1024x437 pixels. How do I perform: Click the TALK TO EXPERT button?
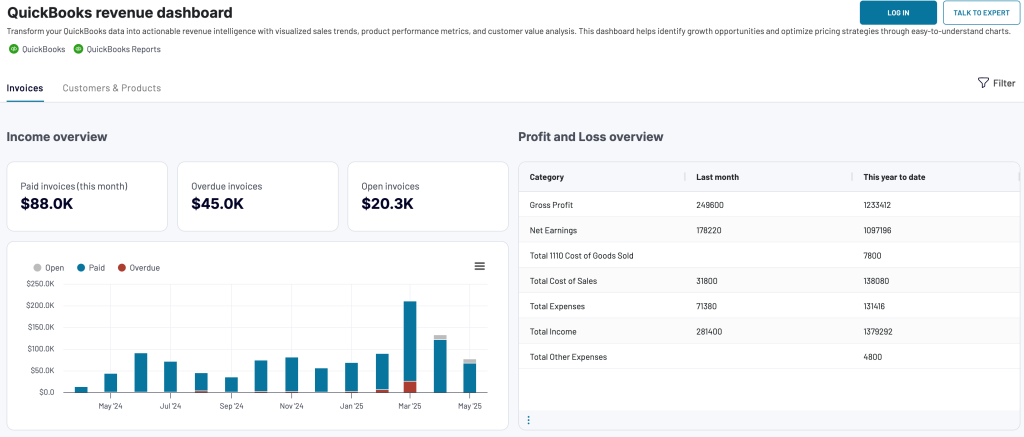click(982, 12)
